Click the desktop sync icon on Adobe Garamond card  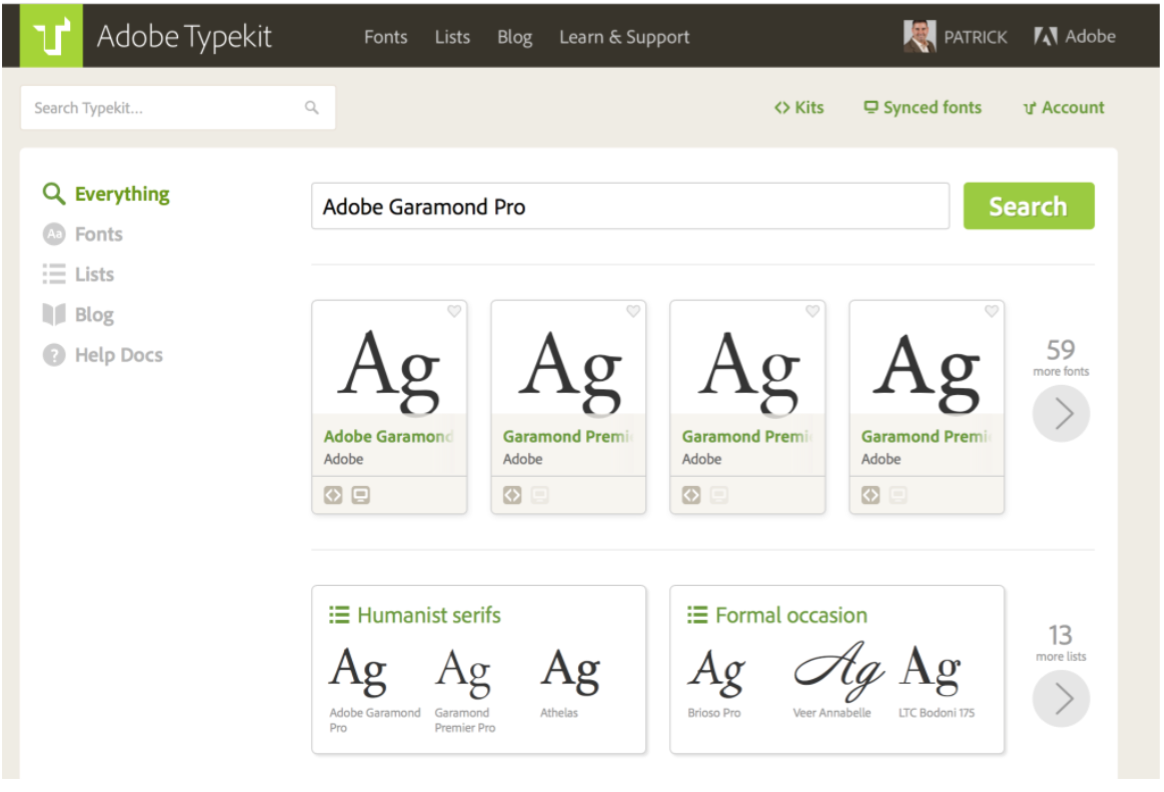(360, 494)
